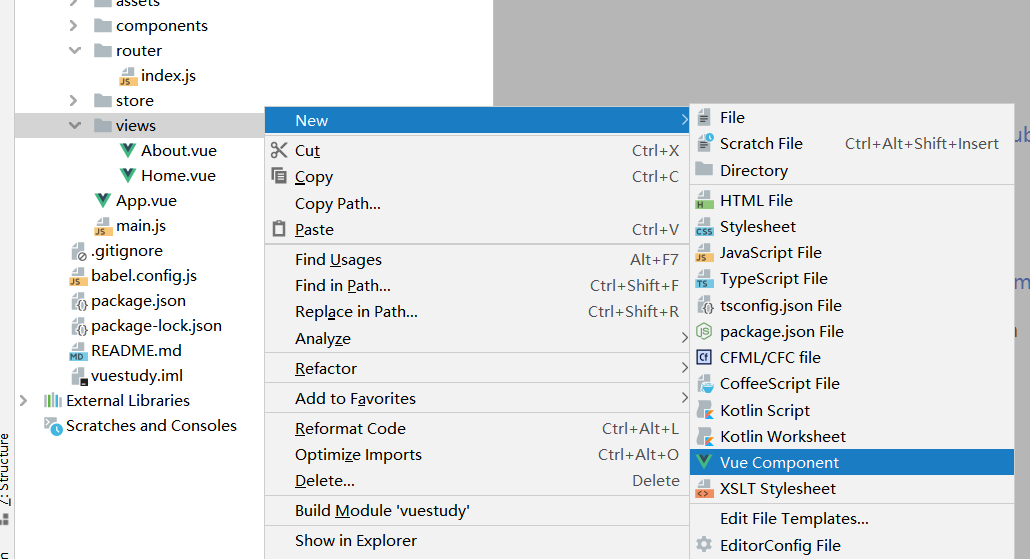Viewport: 1030px width, 559px height.
Task: Expand the store folder
Action: coord(74,101)
